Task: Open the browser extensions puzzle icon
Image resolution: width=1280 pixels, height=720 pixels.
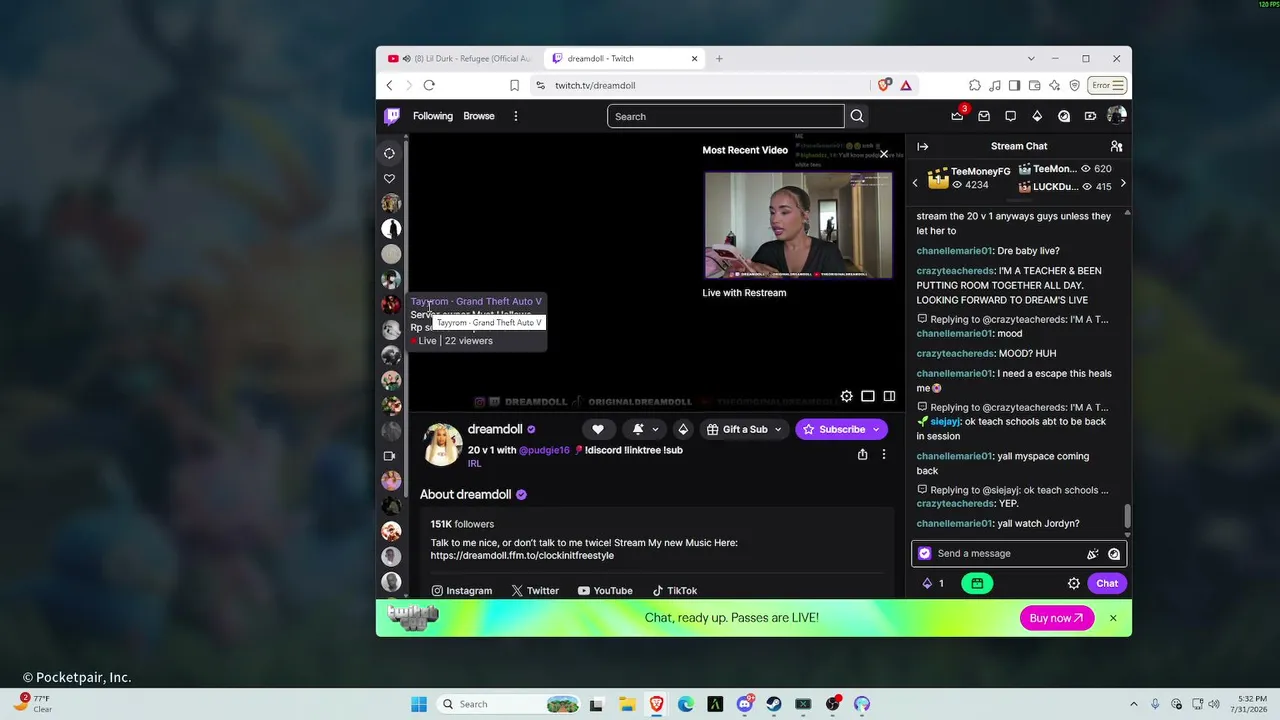Action: point(975,86)
